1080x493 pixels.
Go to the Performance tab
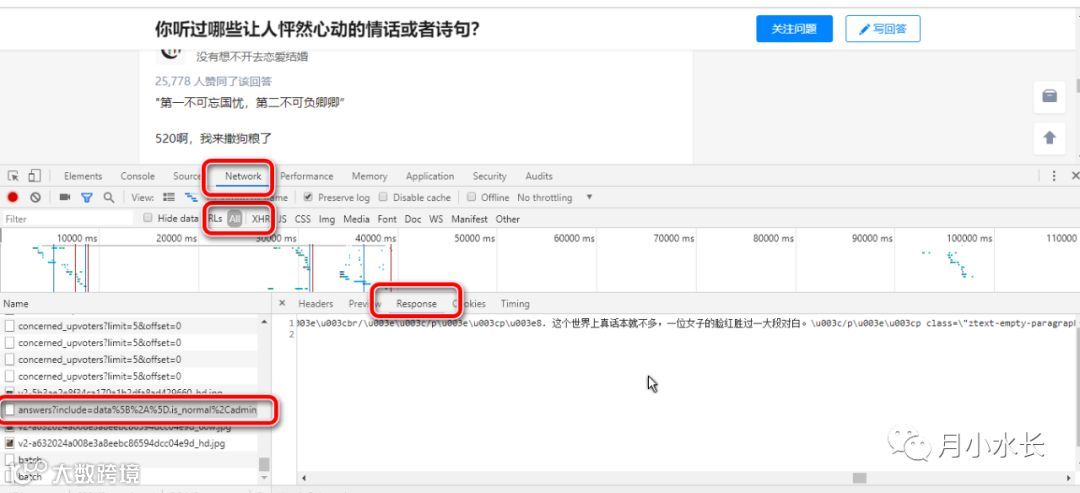pyautogui.click(x=307, y=176)
